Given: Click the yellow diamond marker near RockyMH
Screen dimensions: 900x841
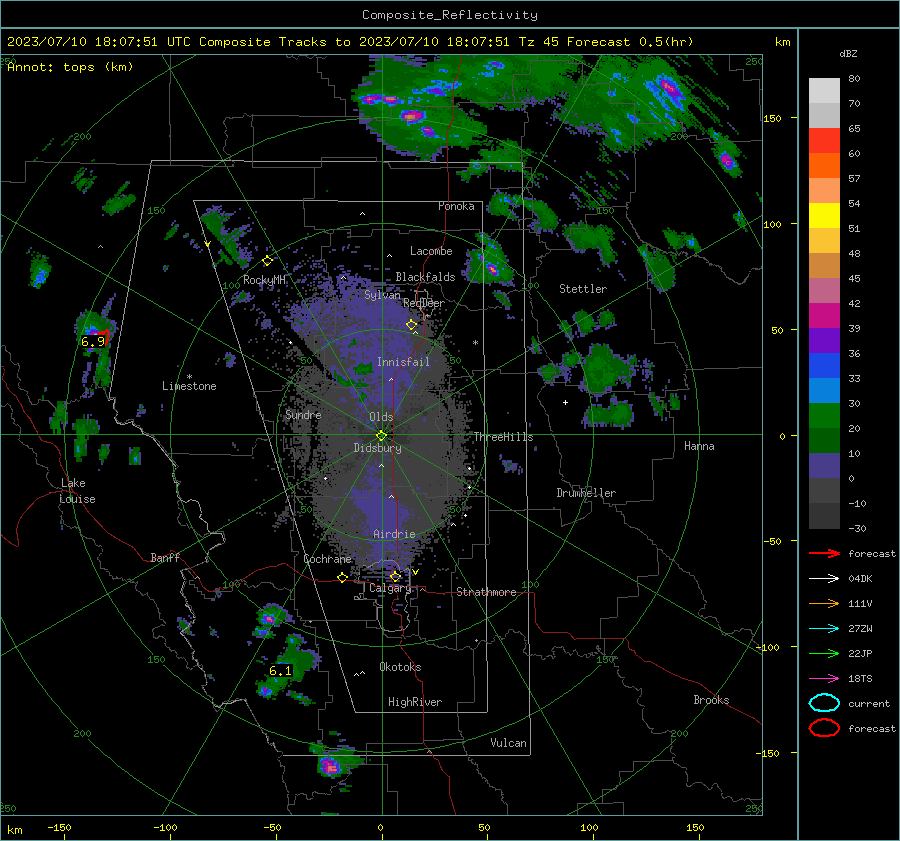Looking at the screenshot, I should pos(267,261).
